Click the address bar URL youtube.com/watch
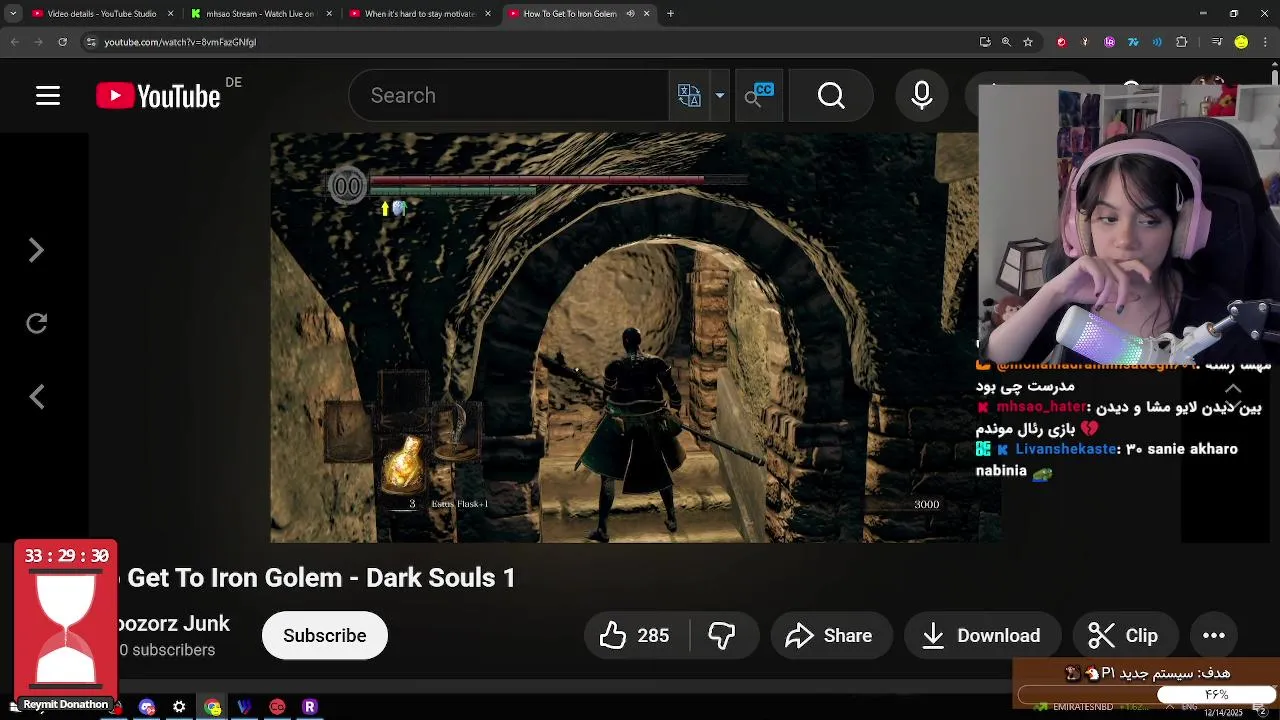The image size is (1280, 720). click(180, 42)
